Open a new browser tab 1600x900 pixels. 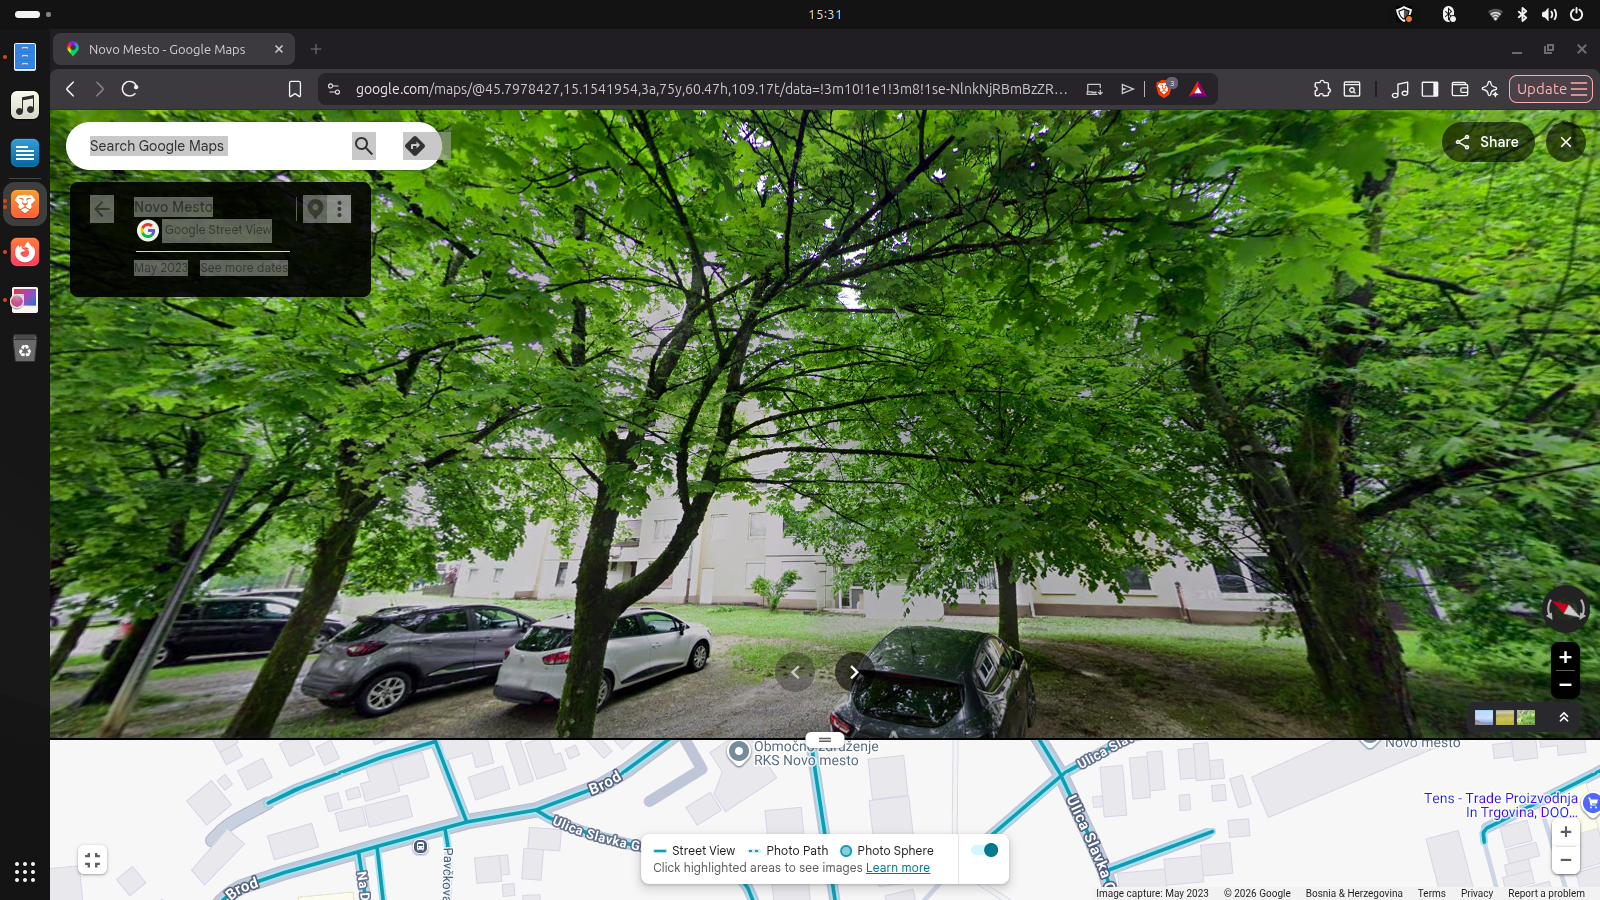click(x=316, y=49)
